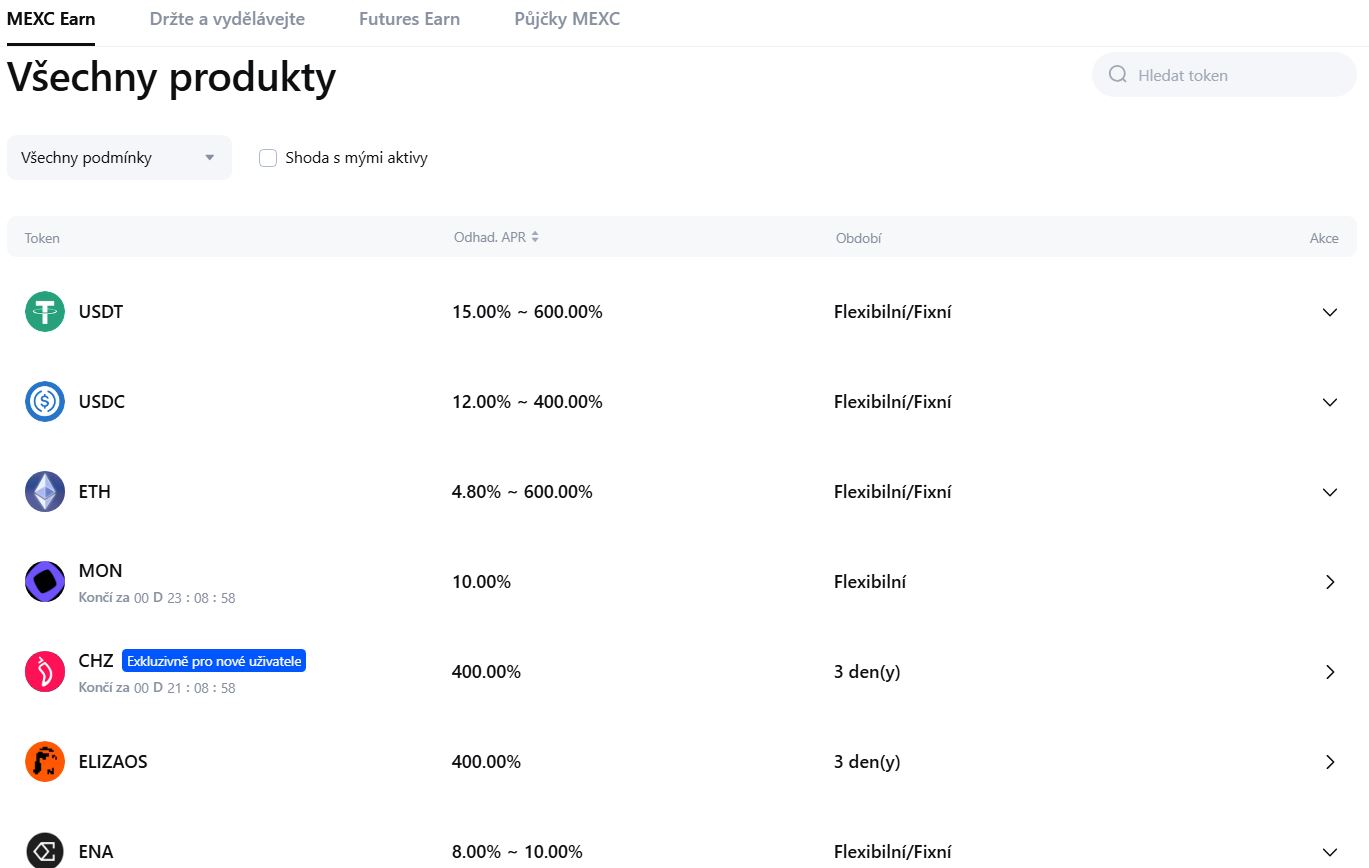The height and width of the screenshot is (868, 1369).
Task: Click the CHZ Chiliz token icon
Action: [x=45, y=672]
